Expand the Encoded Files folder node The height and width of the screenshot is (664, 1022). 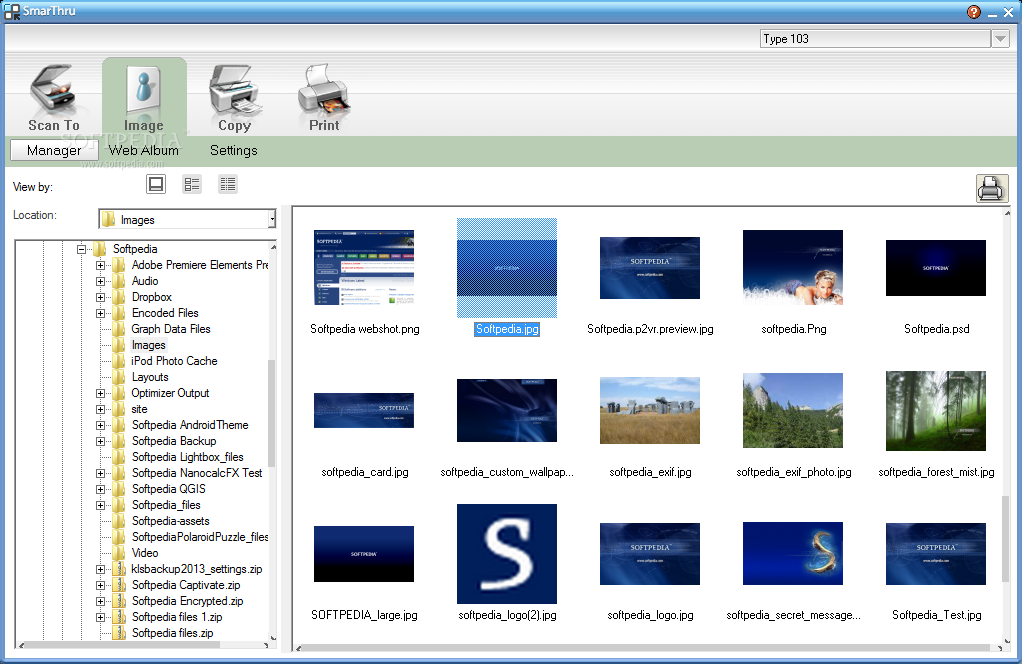pos(100,313)
